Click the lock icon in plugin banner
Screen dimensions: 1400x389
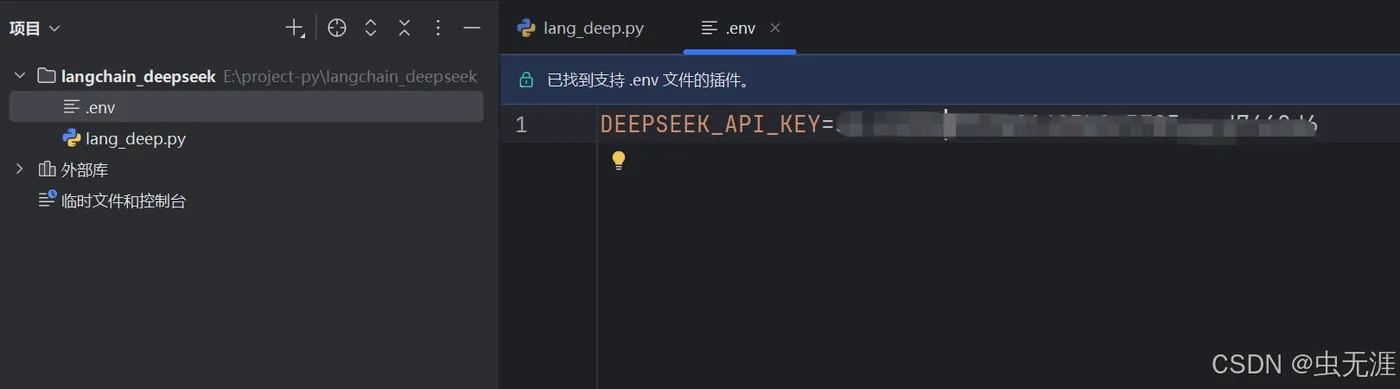point(526,80)
